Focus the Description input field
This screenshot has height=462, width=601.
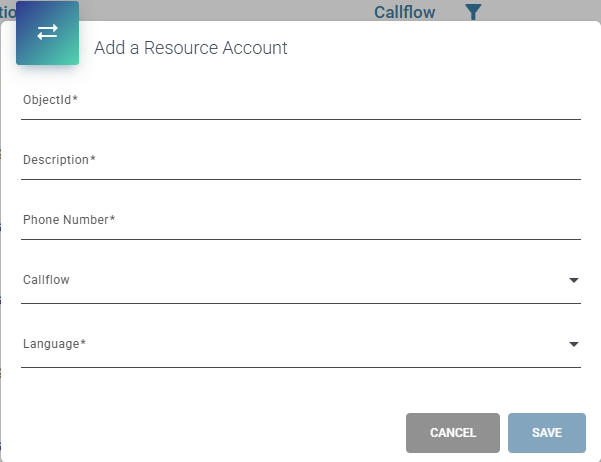pyautogui.click(x=301, y=163)
